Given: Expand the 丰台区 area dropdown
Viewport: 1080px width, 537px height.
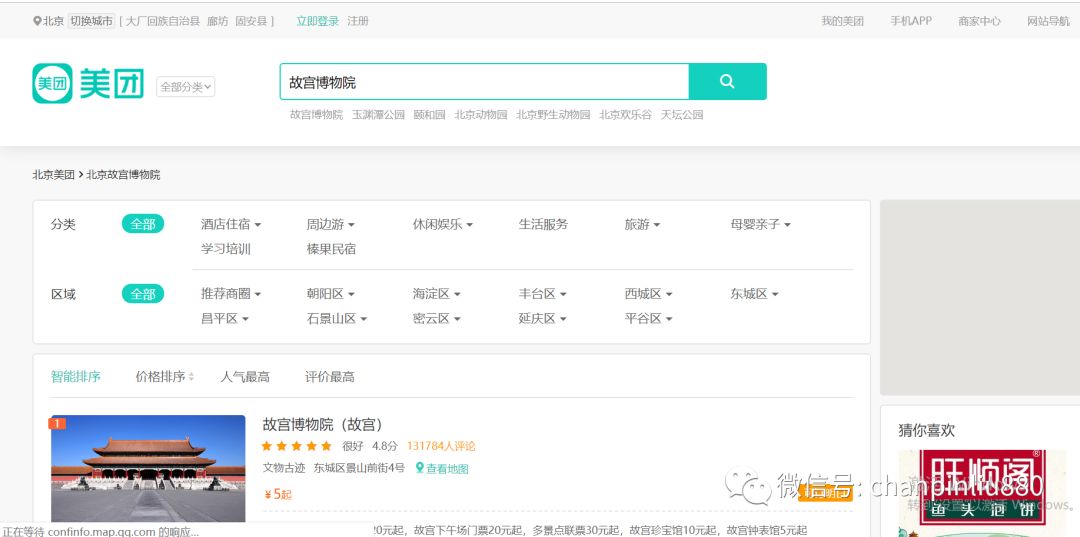Looking at the screenshot, I should point(543,294).
